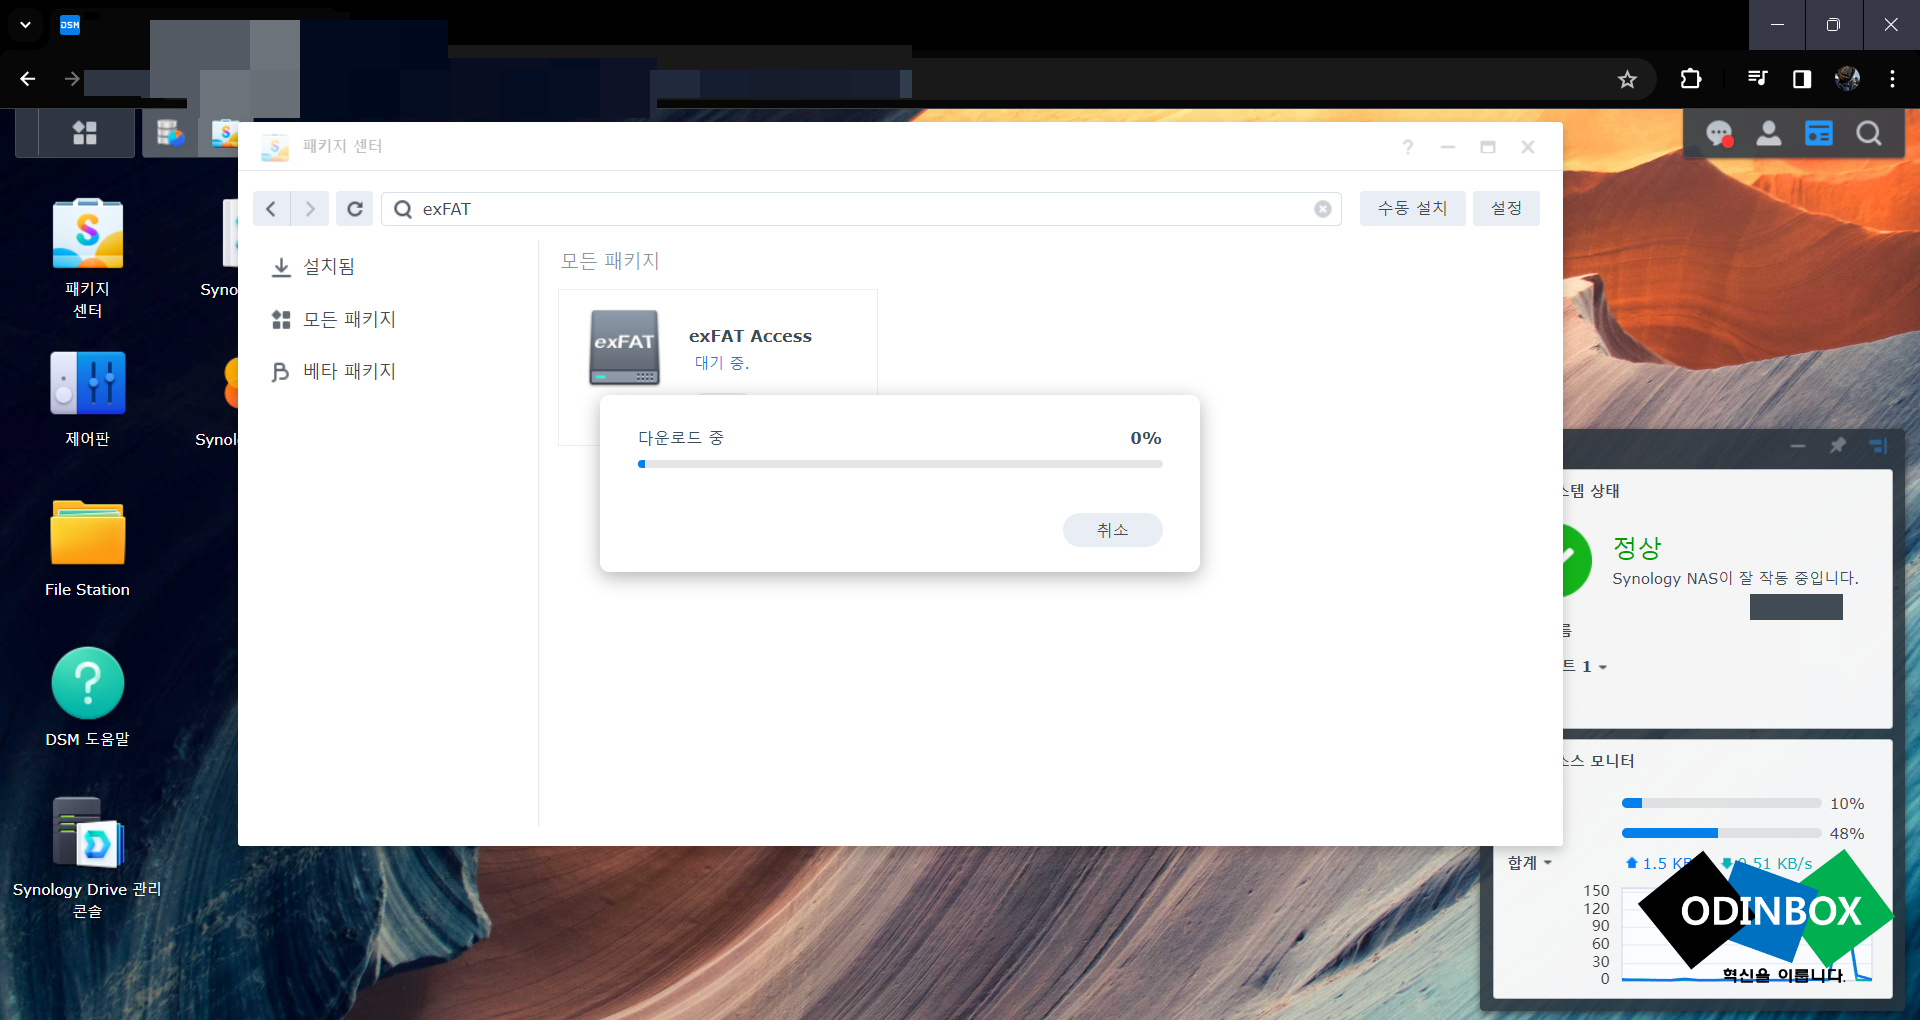Pin the widget panel with pin icon

click(1838, 446)
